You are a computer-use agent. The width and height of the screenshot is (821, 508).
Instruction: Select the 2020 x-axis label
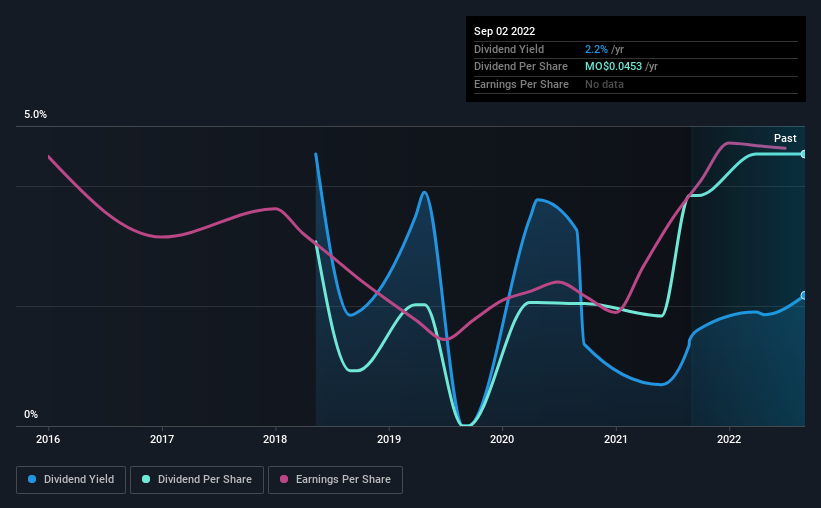coord(502,439)
